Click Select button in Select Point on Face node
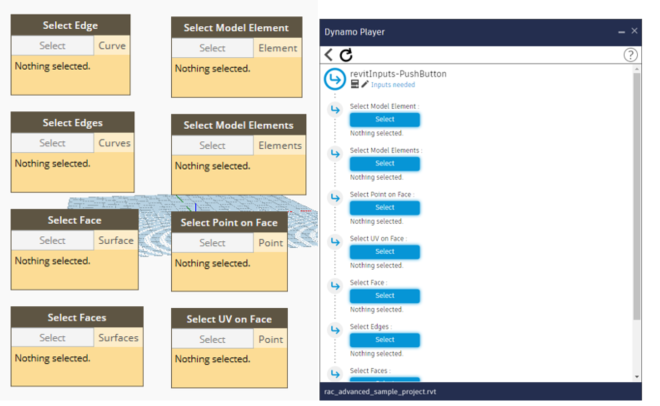 click(x=212, y=243)
